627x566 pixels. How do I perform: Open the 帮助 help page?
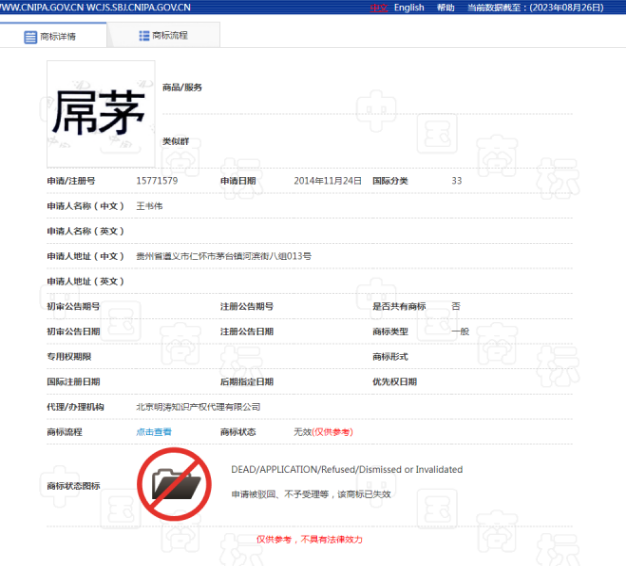445,8
